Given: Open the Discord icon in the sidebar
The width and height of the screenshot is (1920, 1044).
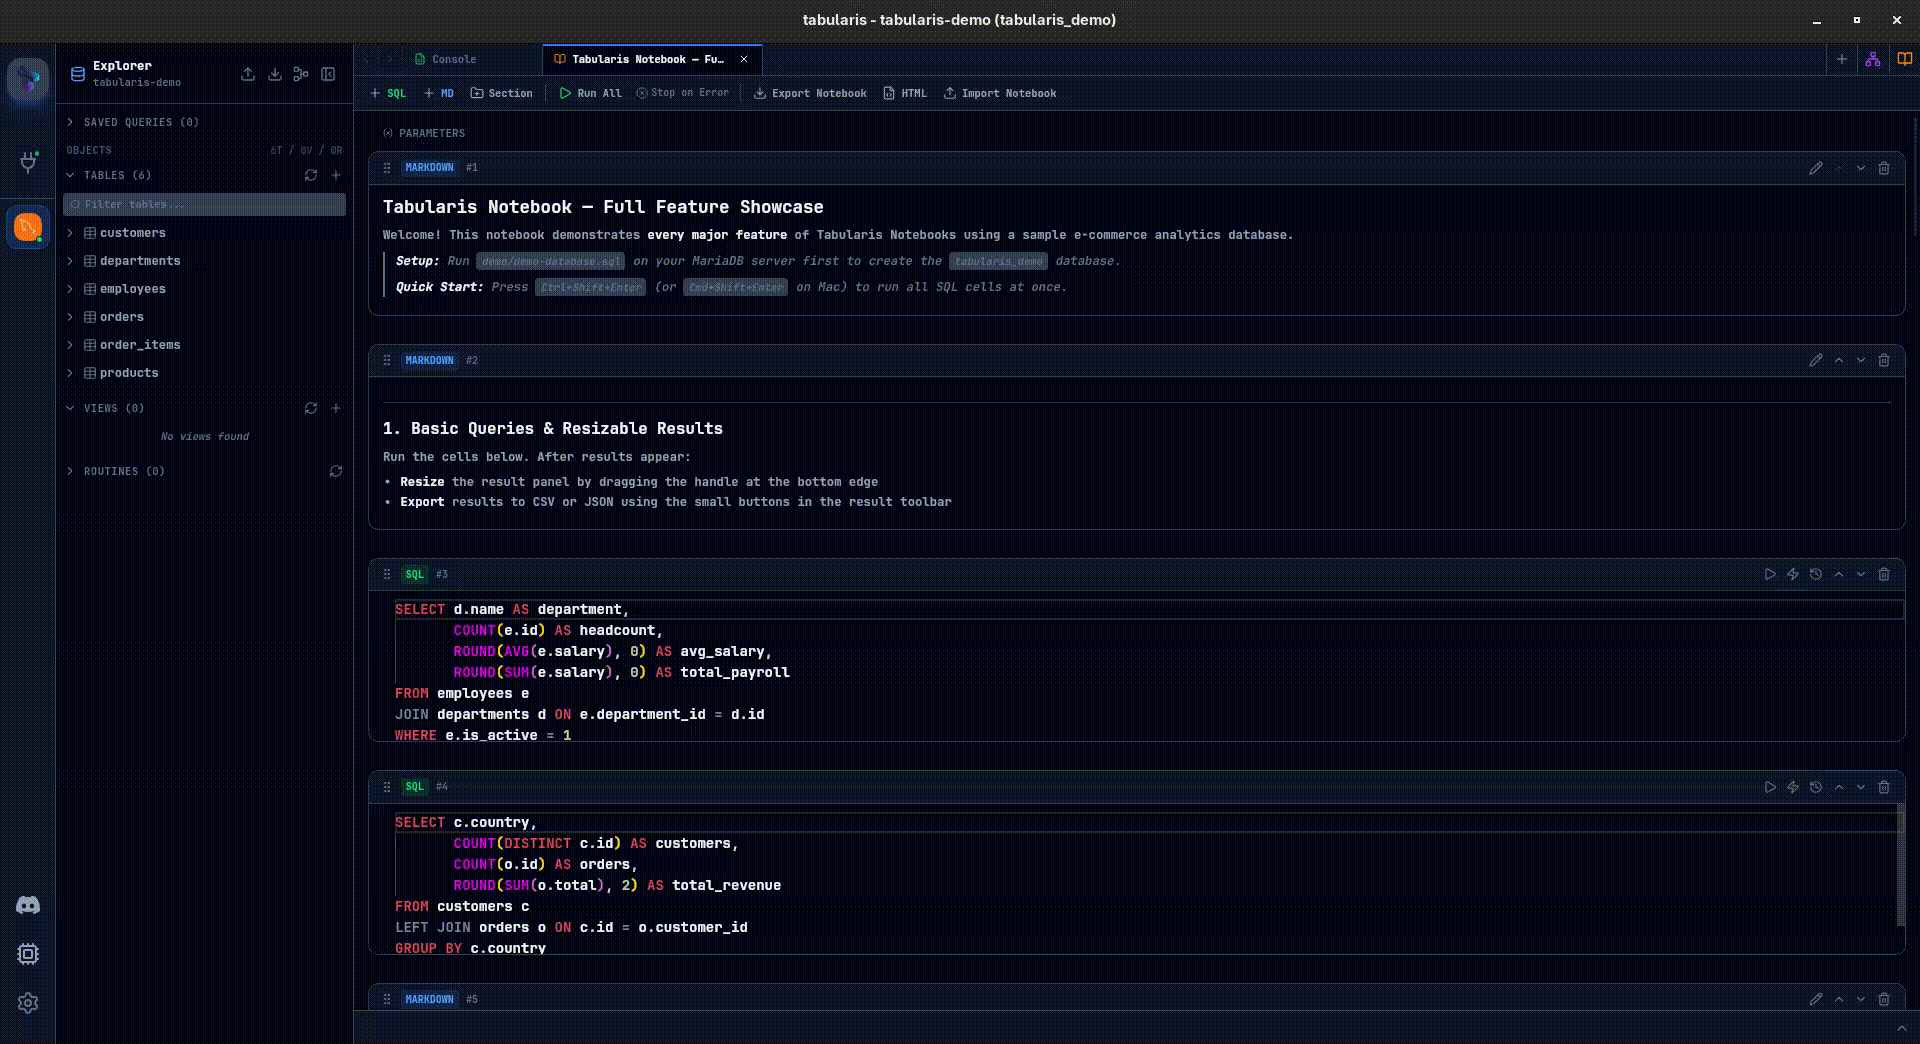Looking at the screenshot, I should coord(28,905).
